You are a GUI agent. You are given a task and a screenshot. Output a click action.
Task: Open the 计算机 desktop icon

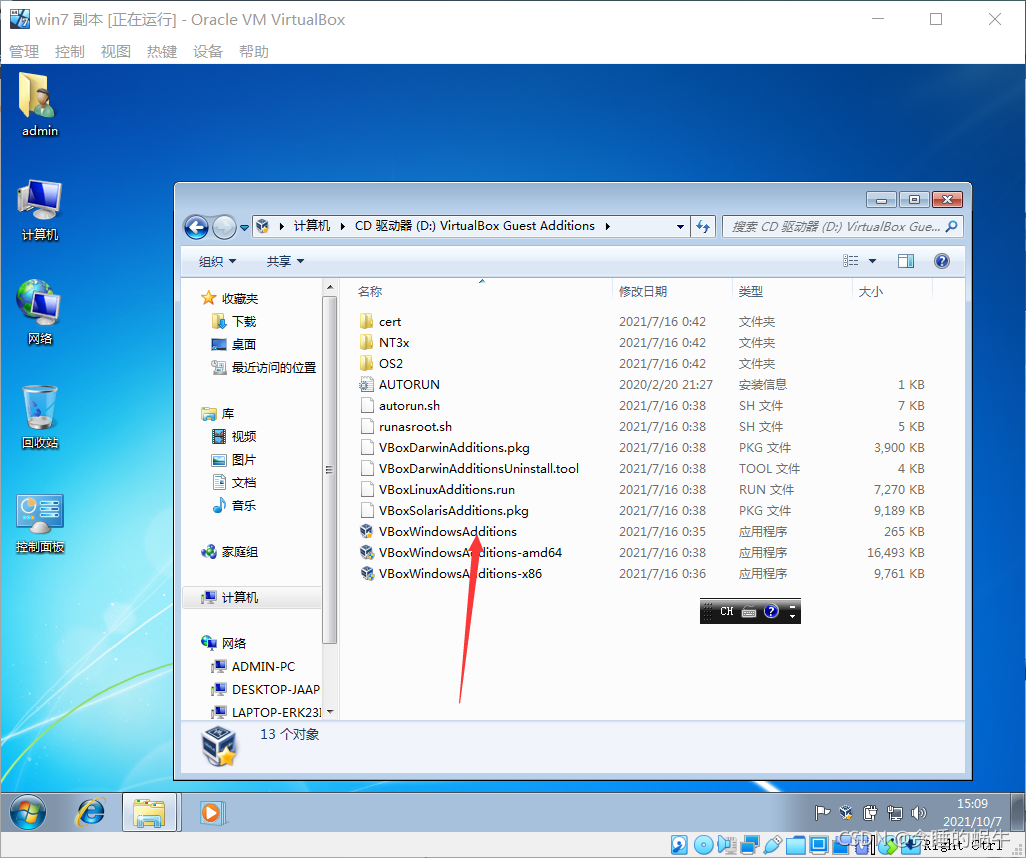pyautogui.click(x=40, y=209)
